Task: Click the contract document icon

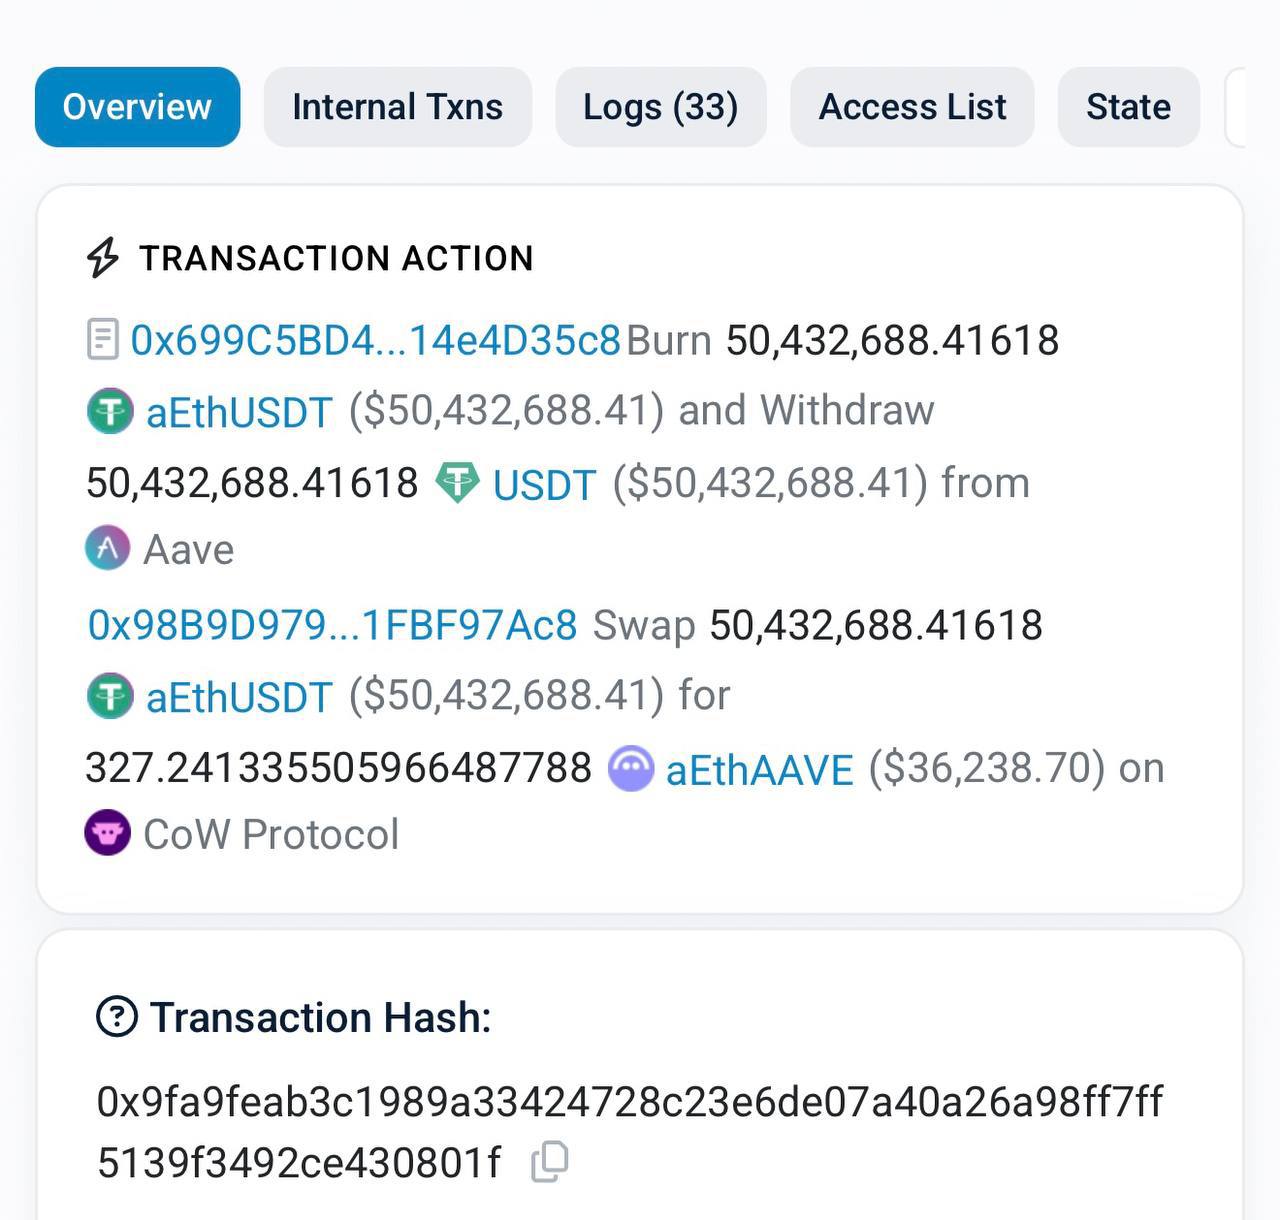Action: point(102,339)
